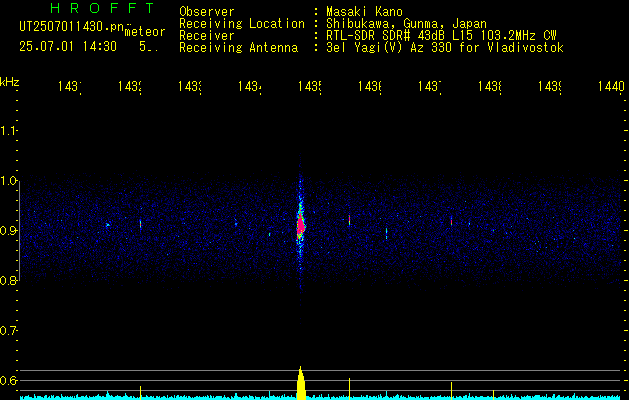
Task: Click the 'Observer' field label
Action: coord(207,12)
